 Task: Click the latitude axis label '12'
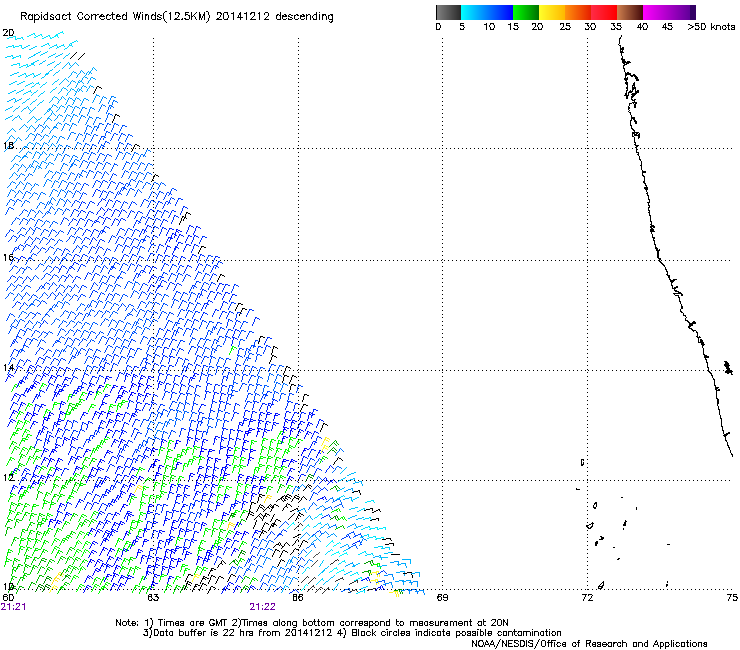pyautogui.click(x=8, y=477)
